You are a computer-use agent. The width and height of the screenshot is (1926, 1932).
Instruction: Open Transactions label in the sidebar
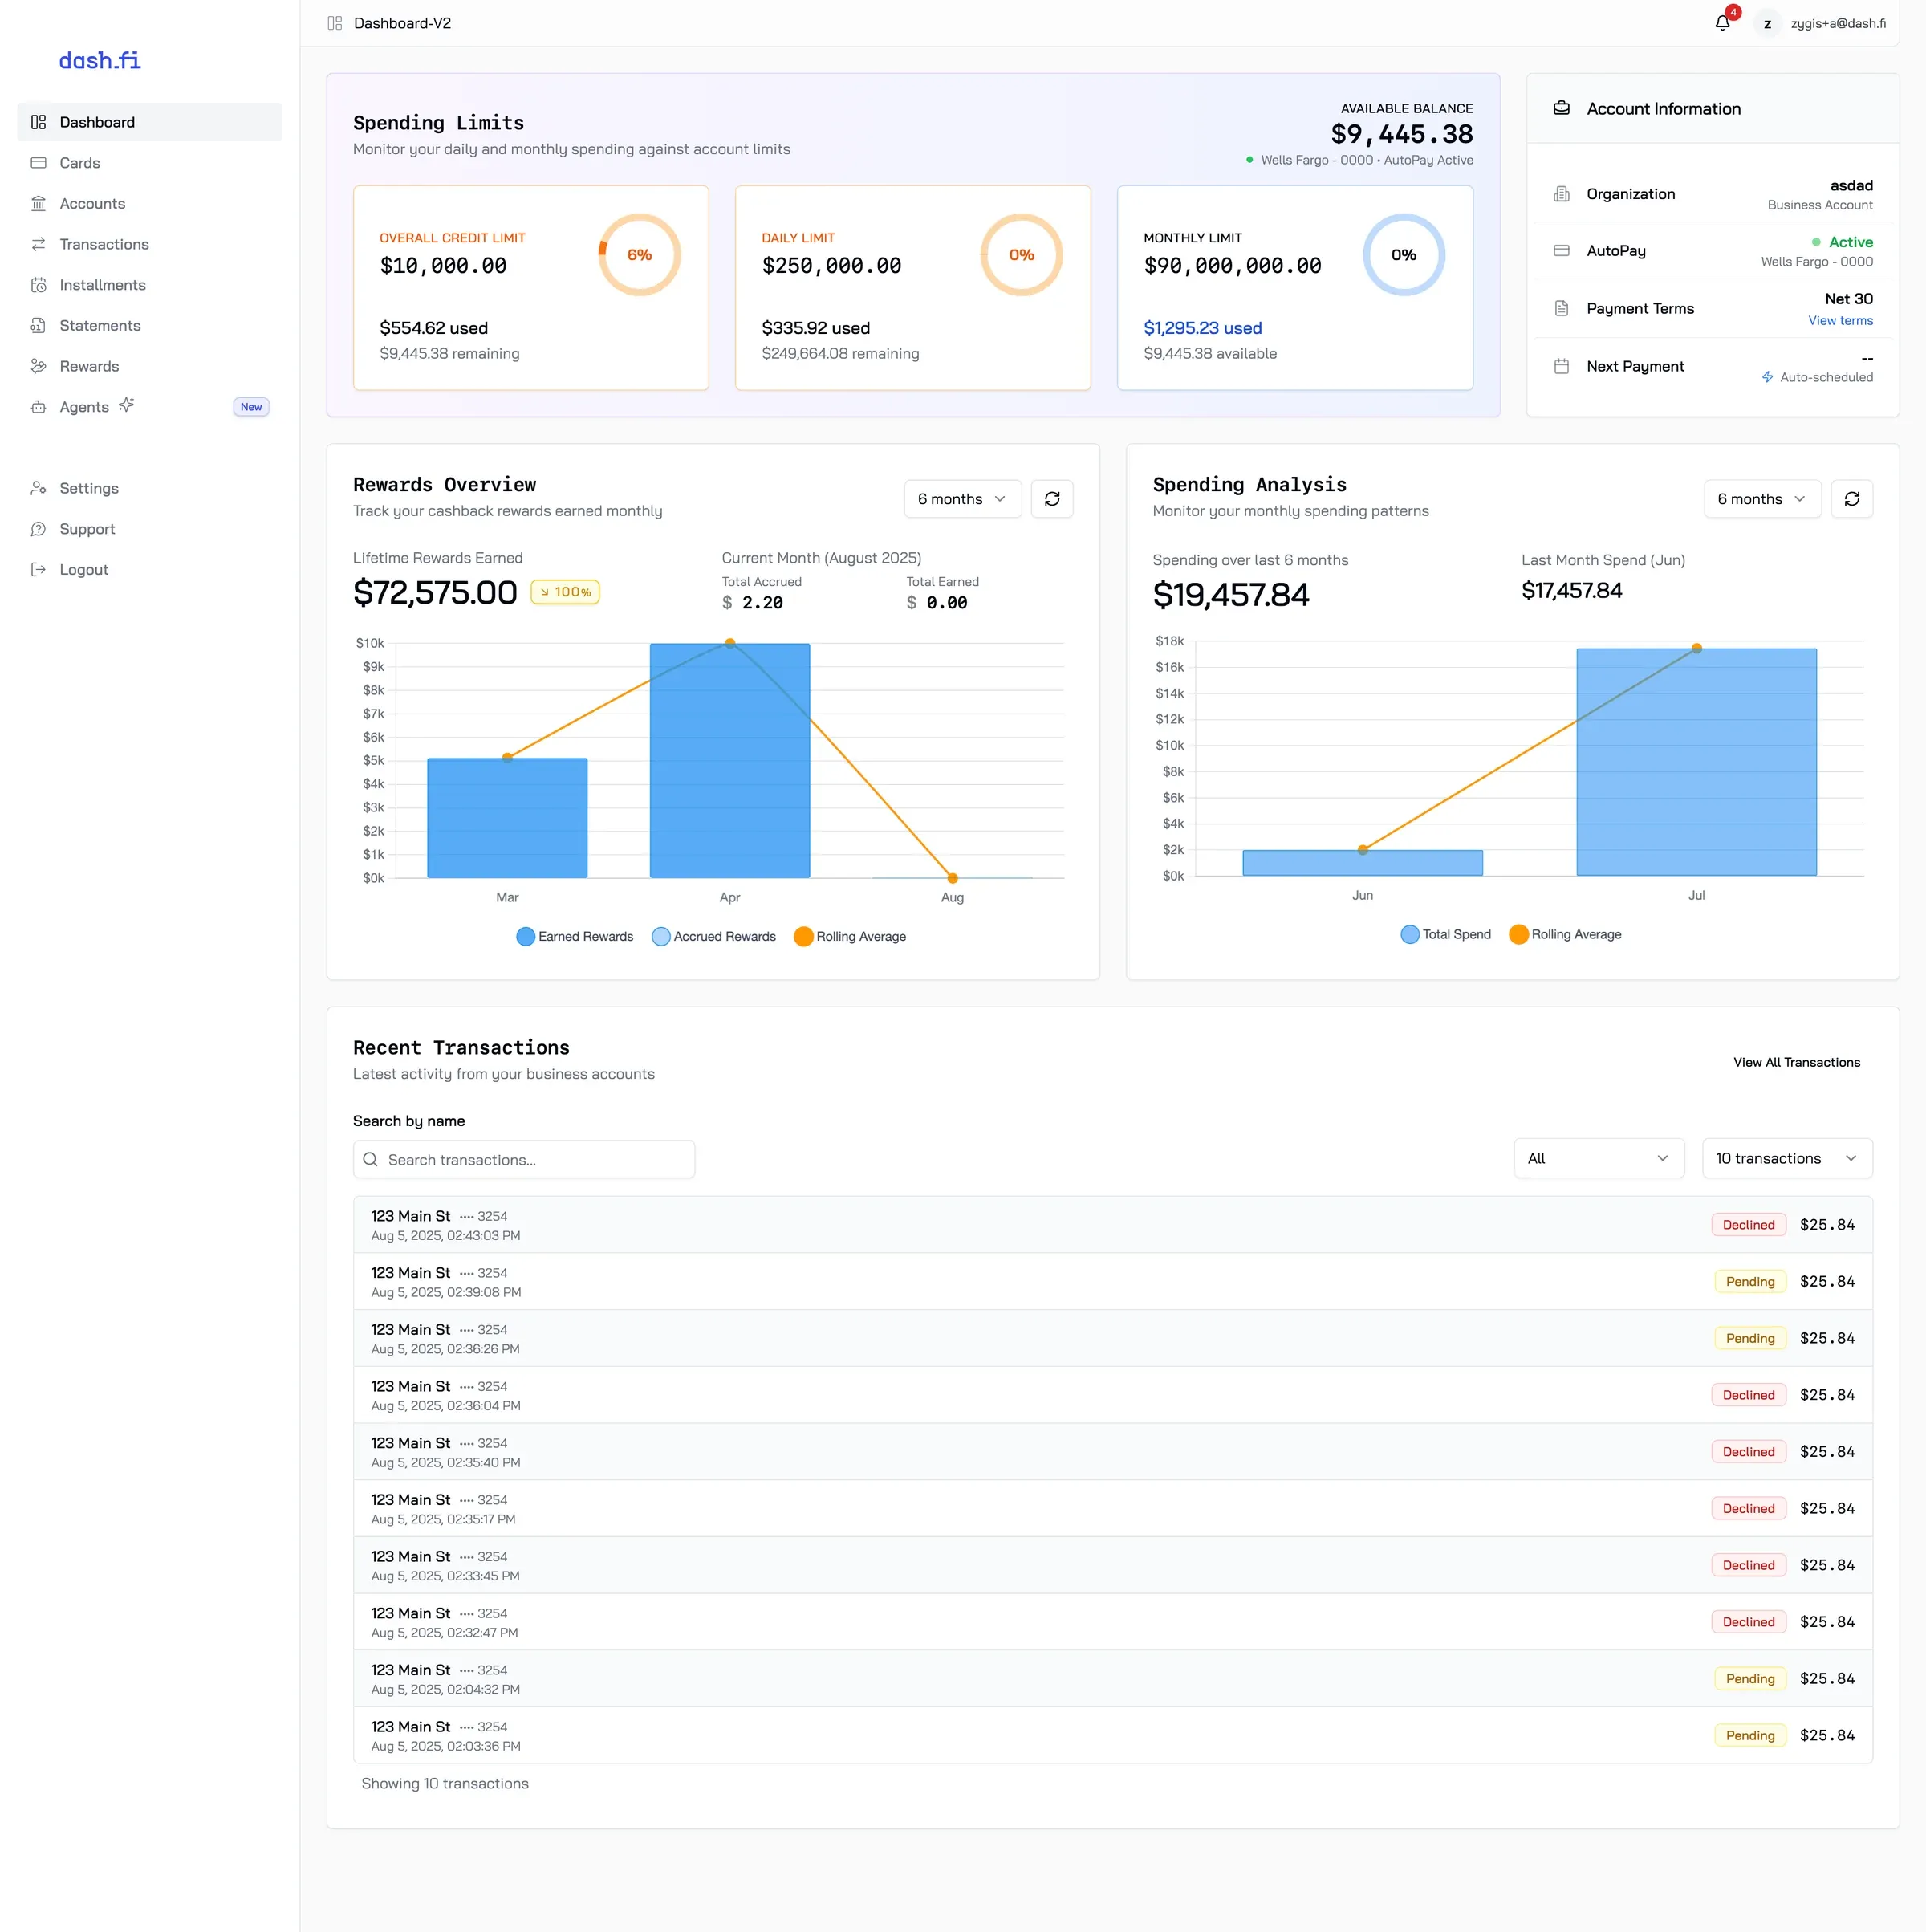pyautogui.click(x=104, y=244)
